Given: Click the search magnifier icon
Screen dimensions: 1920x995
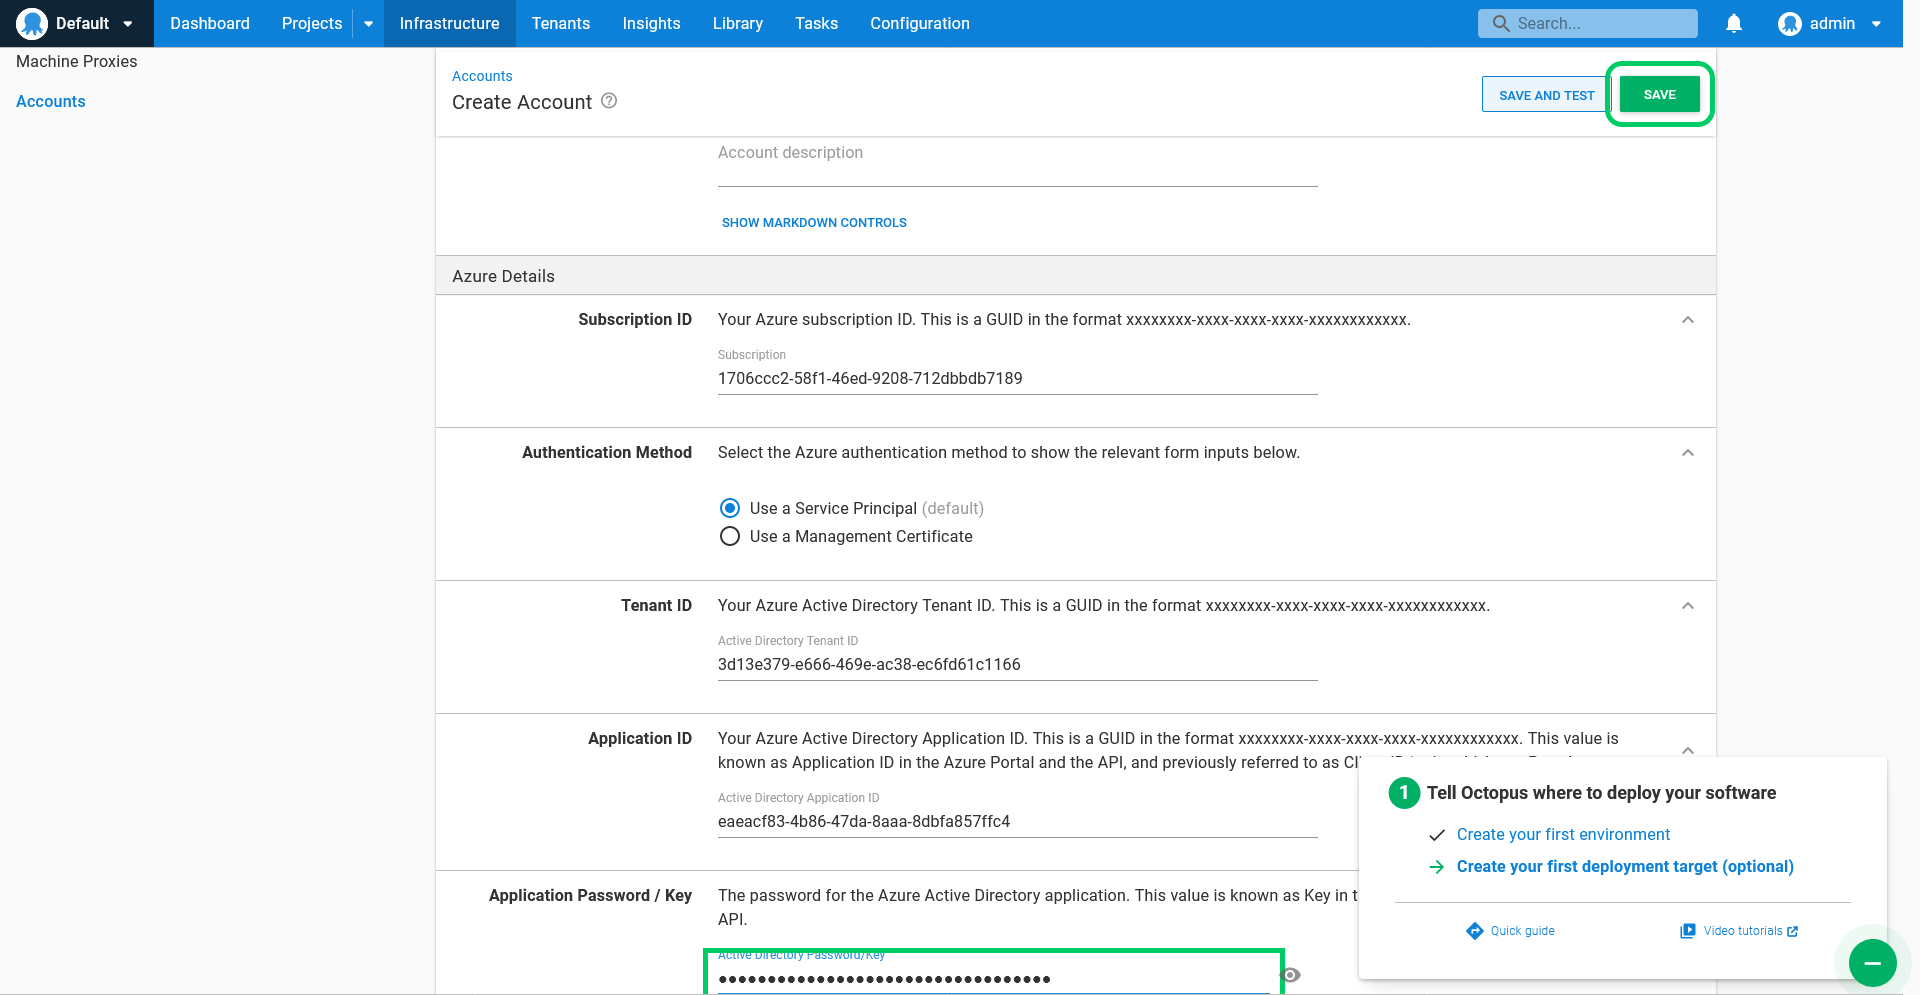Looking at the screenshot, I should coord(1500,23).
